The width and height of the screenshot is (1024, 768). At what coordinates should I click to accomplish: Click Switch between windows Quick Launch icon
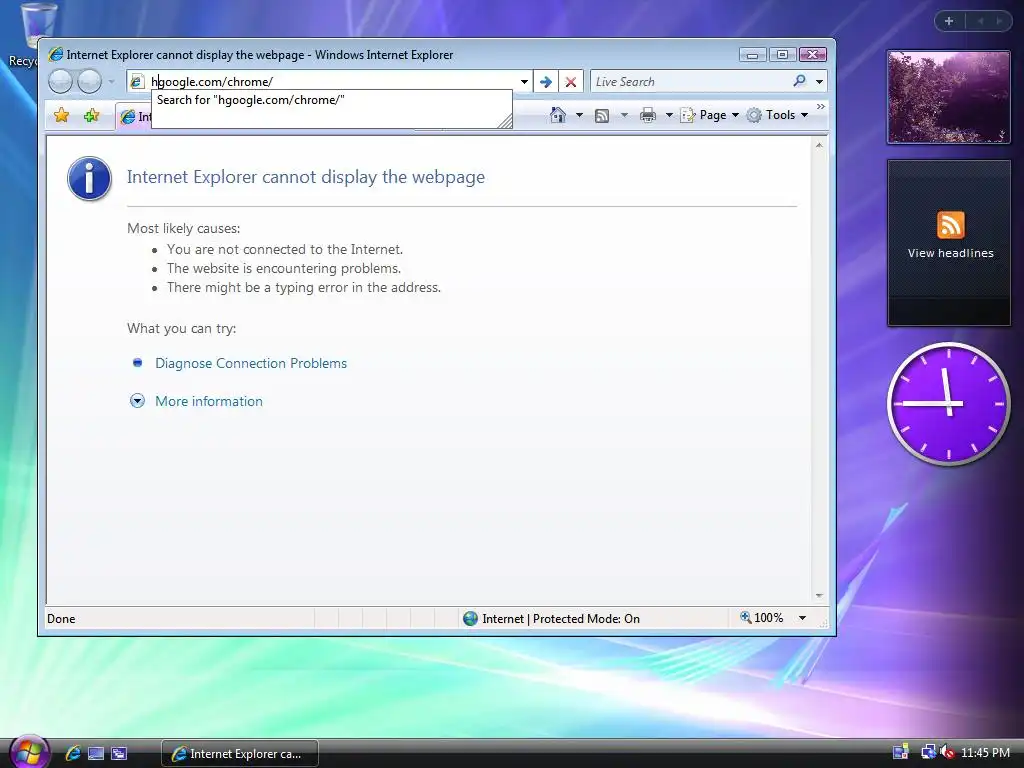(x=119, y=753)
